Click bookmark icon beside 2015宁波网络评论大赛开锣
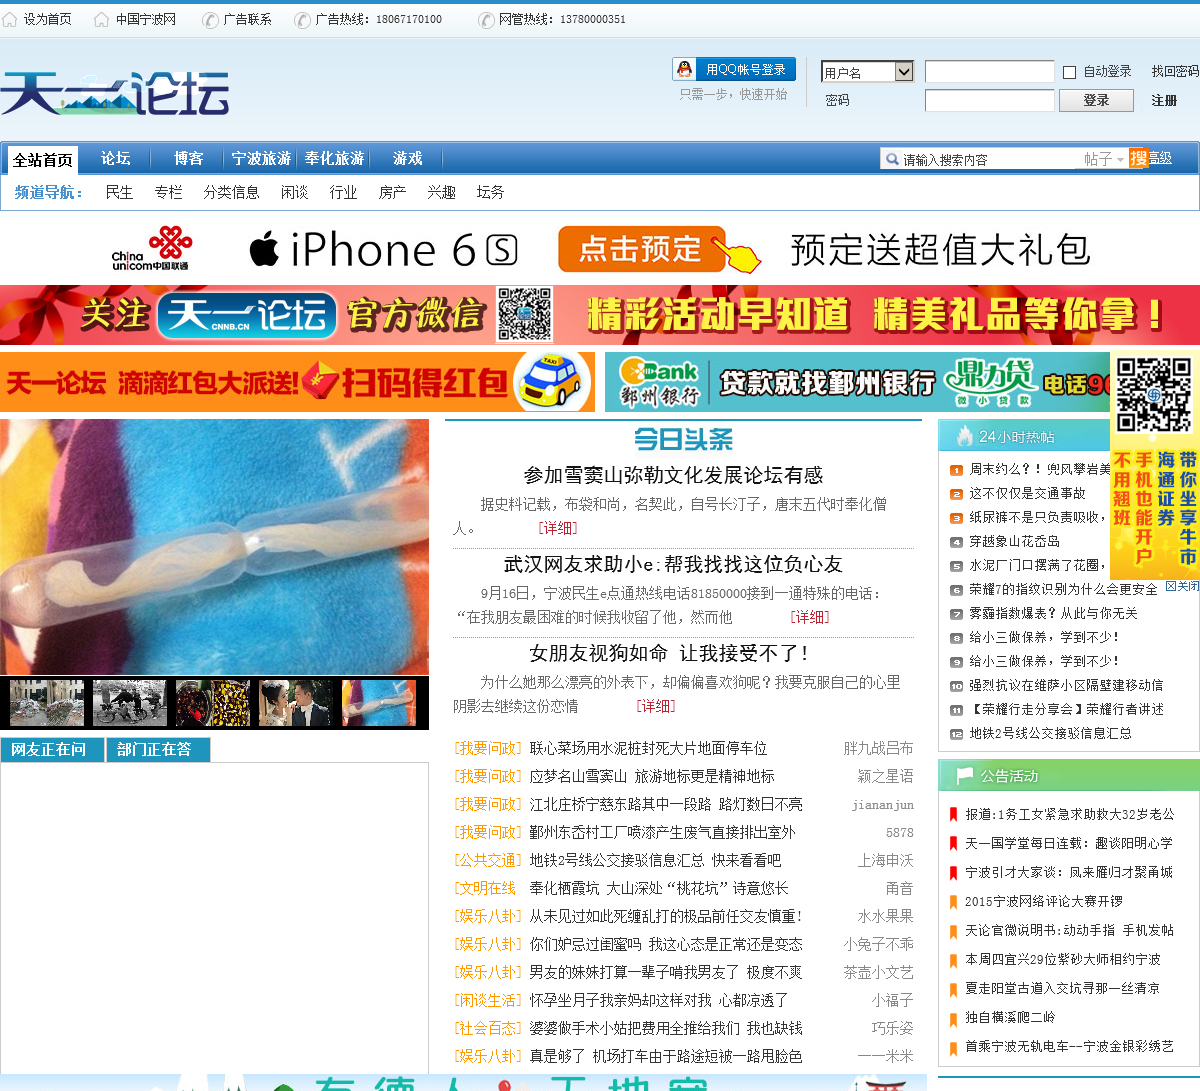The image size is (1200, 1091). 953,901
